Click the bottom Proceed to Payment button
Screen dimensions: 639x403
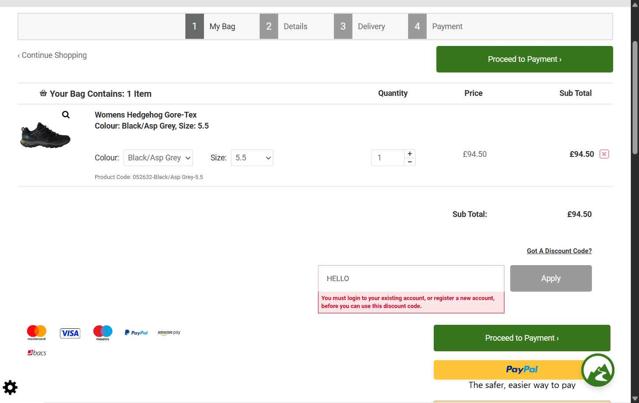point(522,338)
